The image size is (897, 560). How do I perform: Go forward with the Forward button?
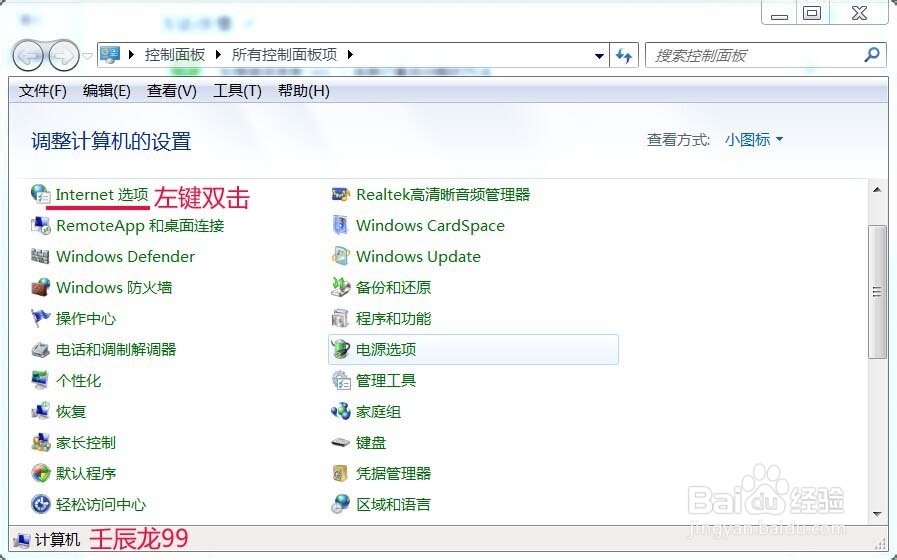[x=63, y=55]
